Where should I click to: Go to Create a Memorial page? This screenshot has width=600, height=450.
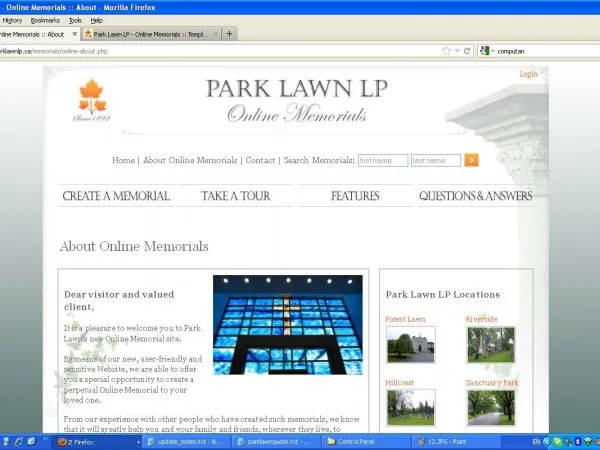pyautogui.click(x=116, y=196)
